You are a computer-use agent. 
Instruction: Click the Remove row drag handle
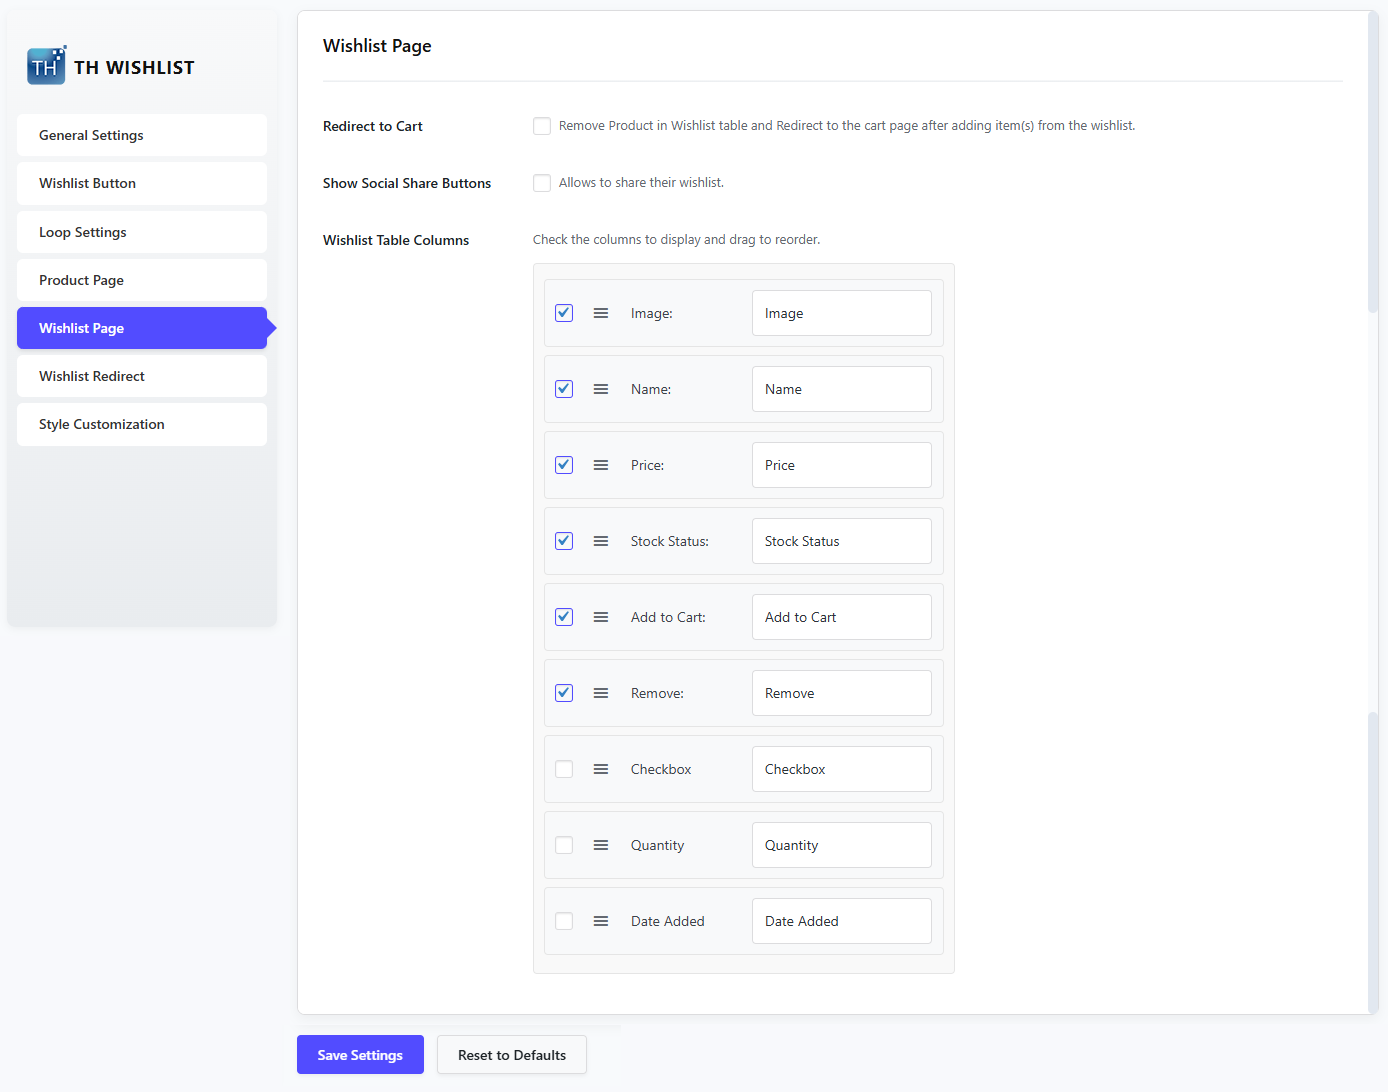pos(601,693)
